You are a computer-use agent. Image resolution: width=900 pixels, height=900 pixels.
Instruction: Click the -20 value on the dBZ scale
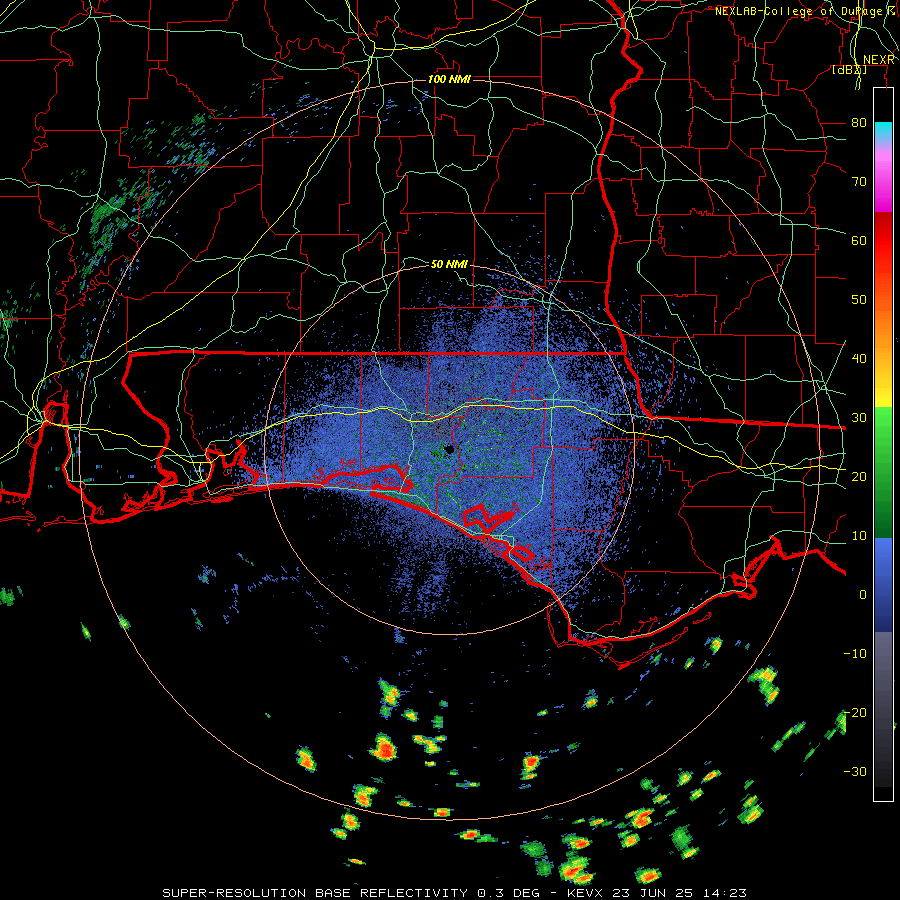pos(855,713)
